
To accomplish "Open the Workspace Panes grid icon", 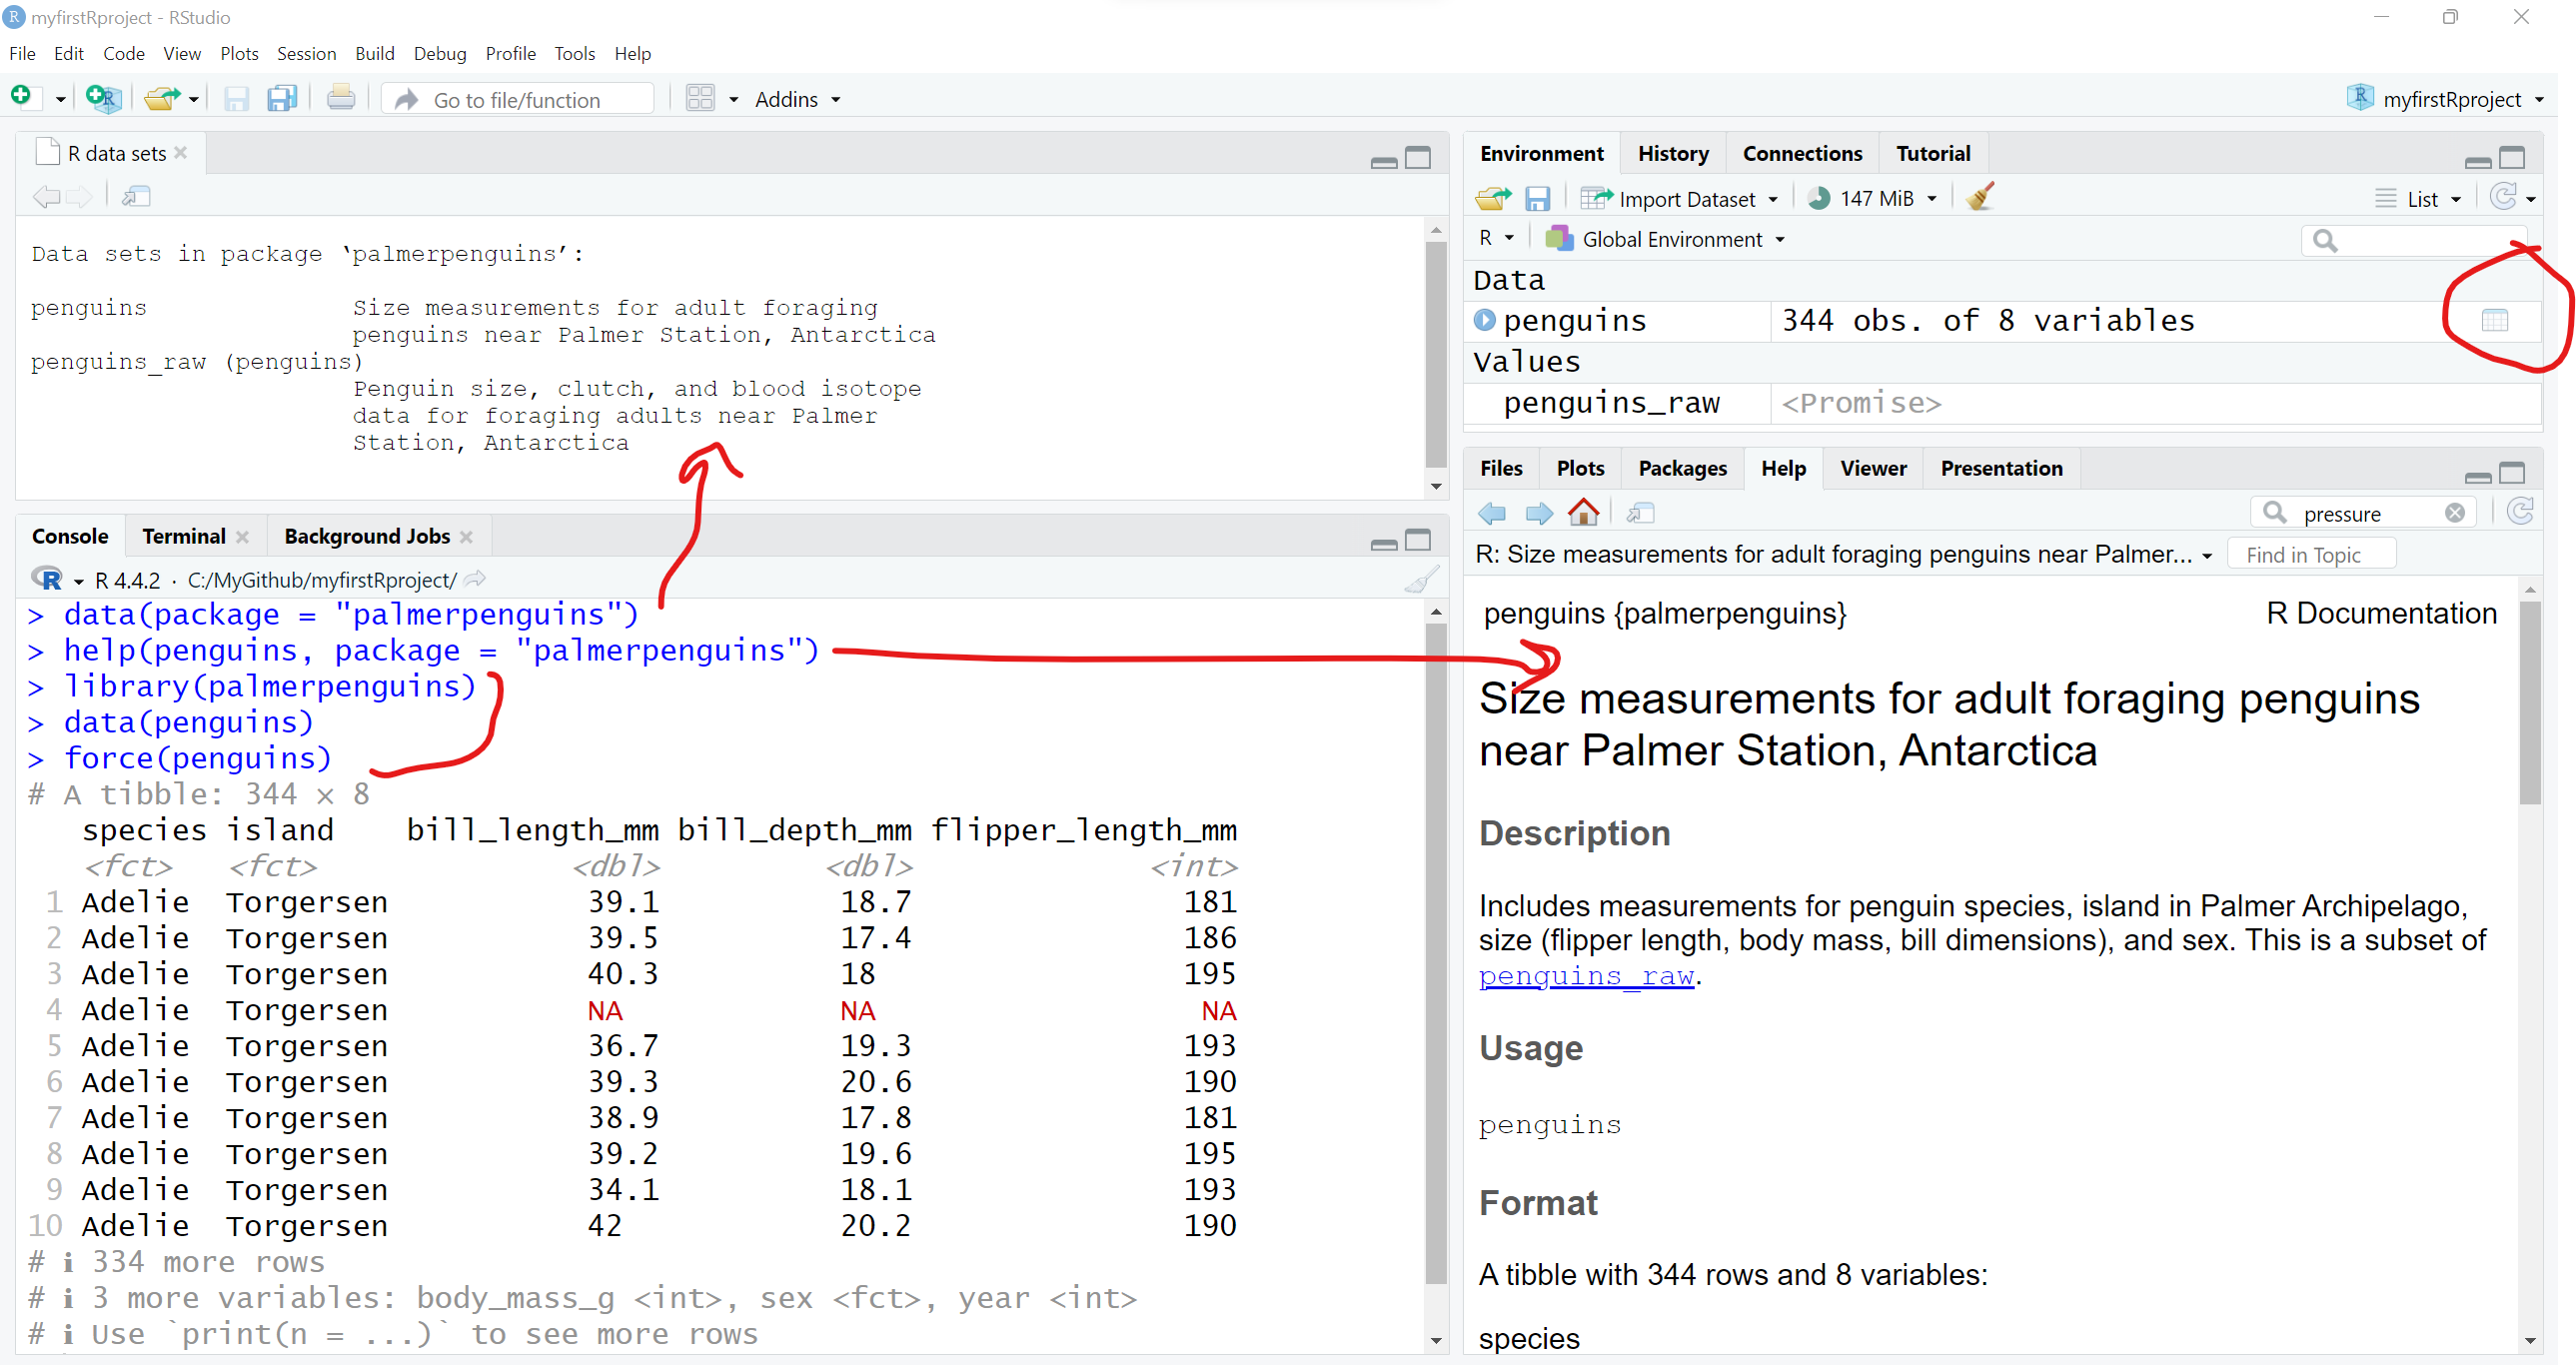I will [700, 98].
